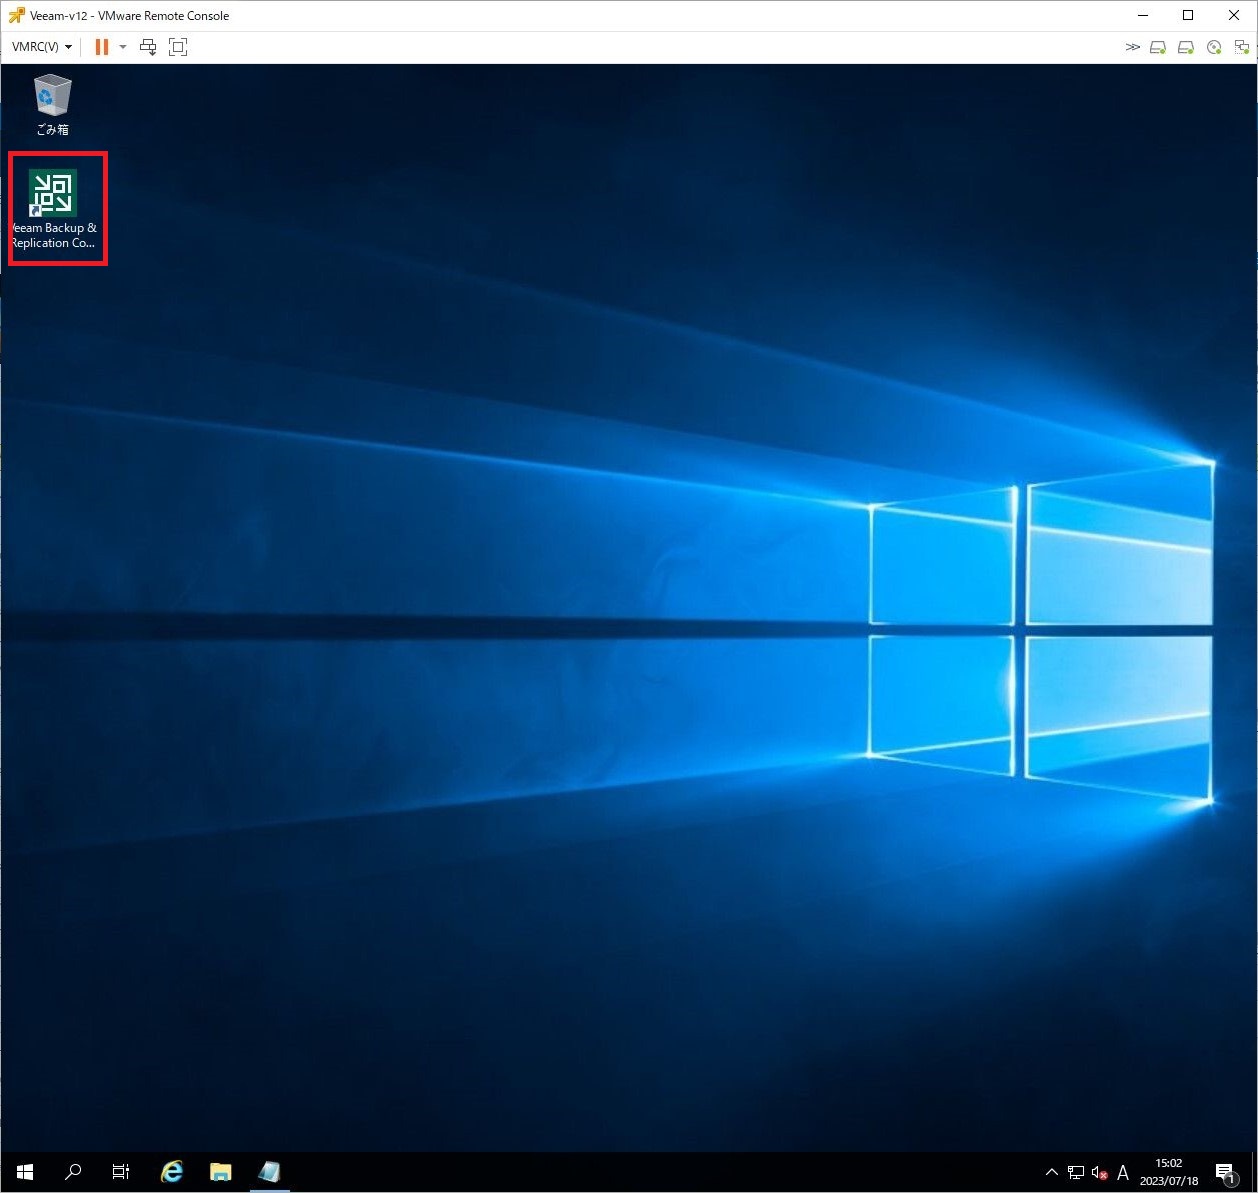Viewport: 1258px width, 1193px height.
Task: Open the Windows Start menu
Action: 25,1172
